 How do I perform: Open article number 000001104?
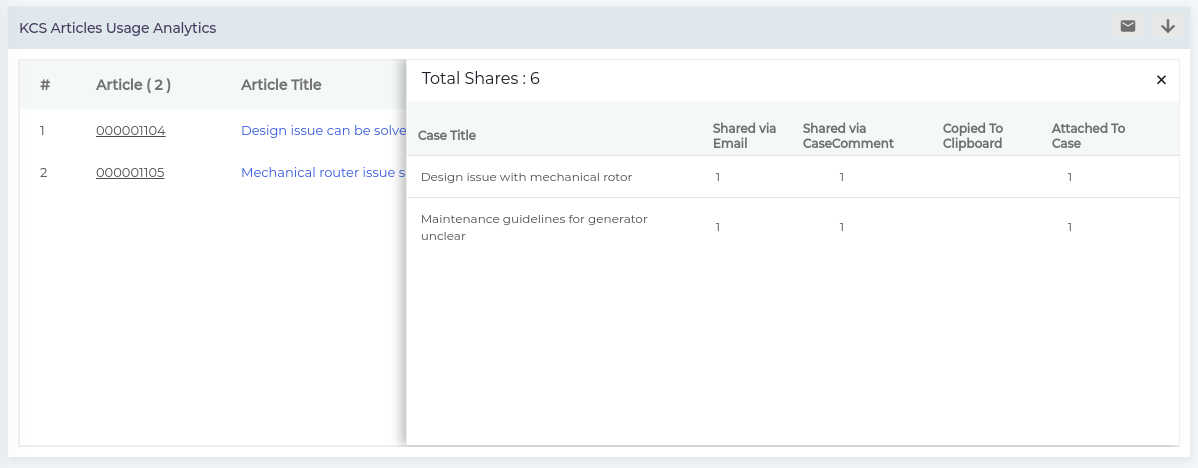tap(131, 131)
